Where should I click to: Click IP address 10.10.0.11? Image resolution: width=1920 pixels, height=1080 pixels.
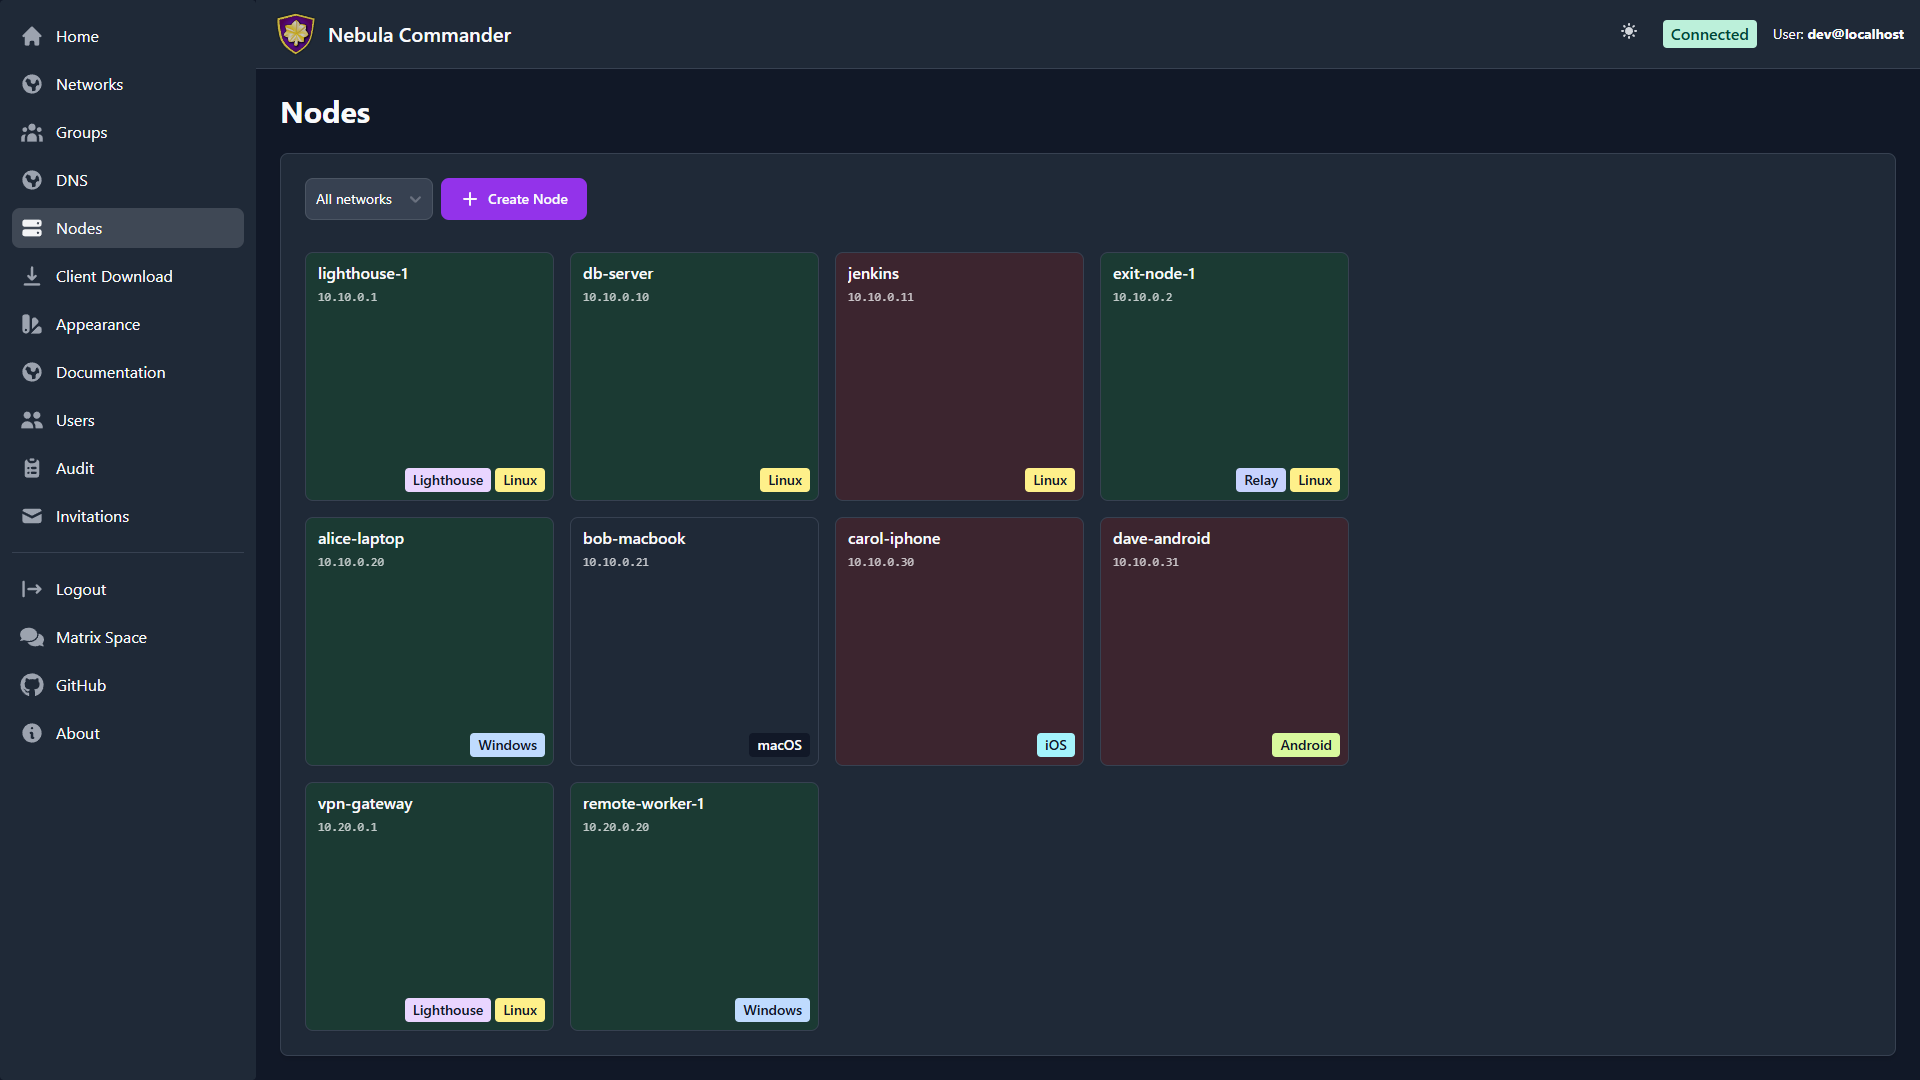(x=881, y=297)
